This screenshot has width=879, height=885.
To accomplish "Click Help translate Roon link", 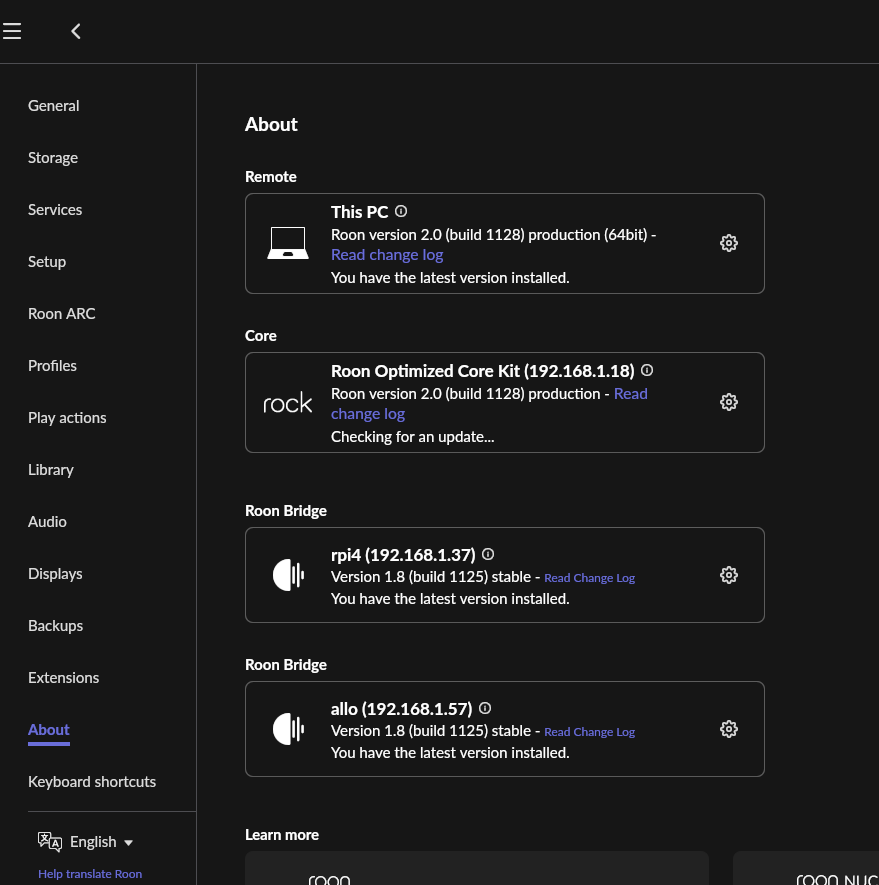I will pos(90,874).
